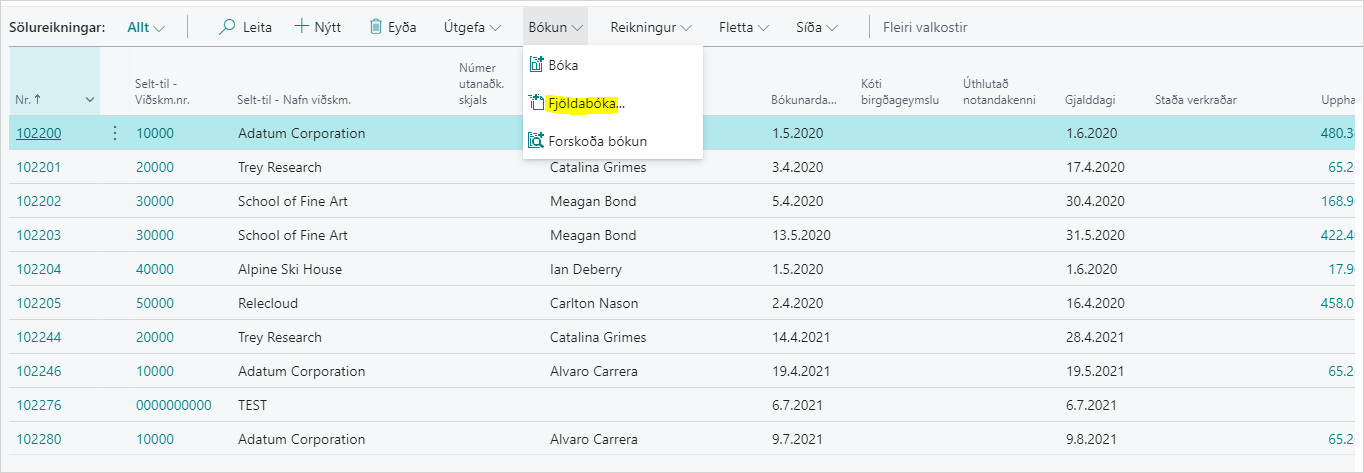The image size is (1364, 473).
Task: Expand the Reikningur dropdown menu
Action: coord(651,27)
